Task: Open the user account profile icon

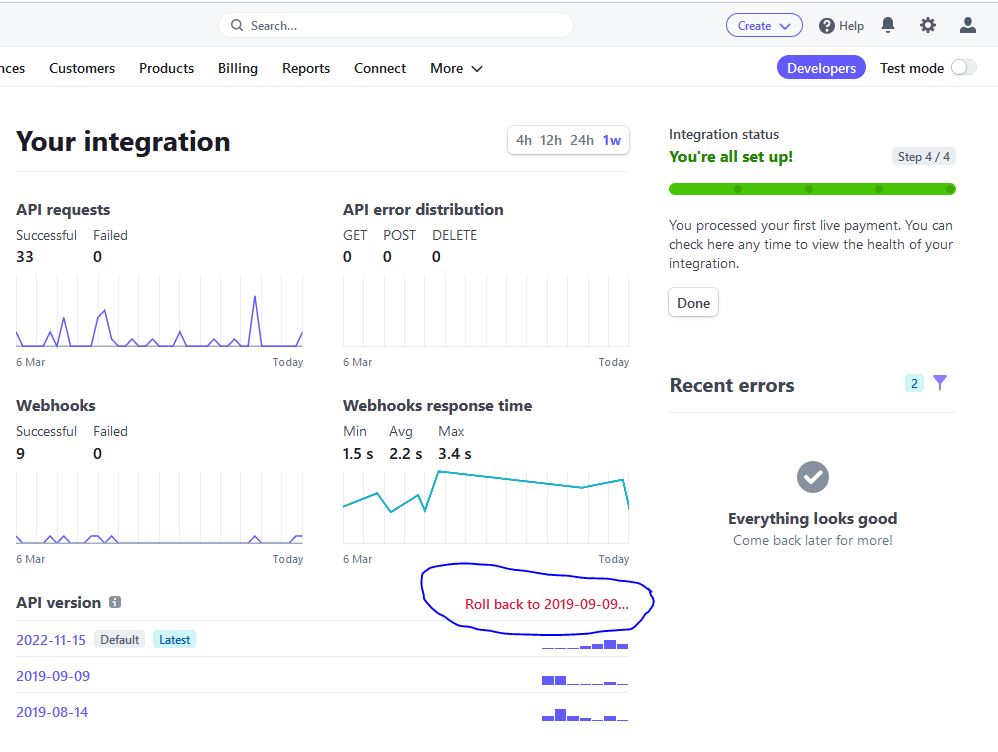Action: pyautogui.click(x=967, y=25)
